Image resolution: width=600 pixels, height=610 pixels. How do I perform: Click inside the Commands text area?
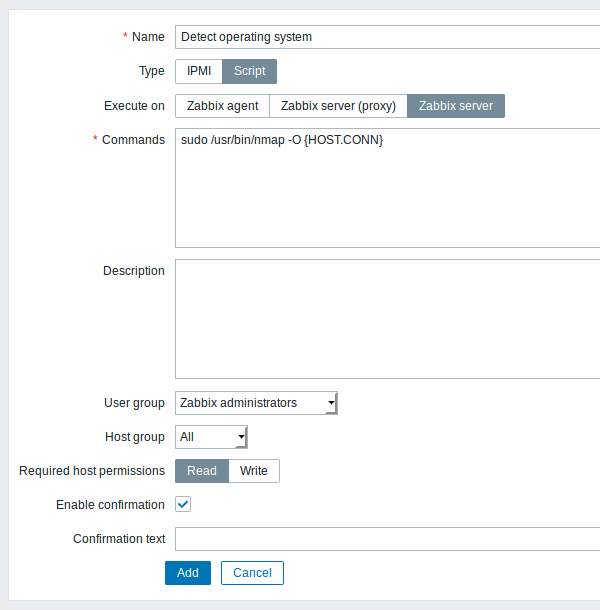click(388, 188)
